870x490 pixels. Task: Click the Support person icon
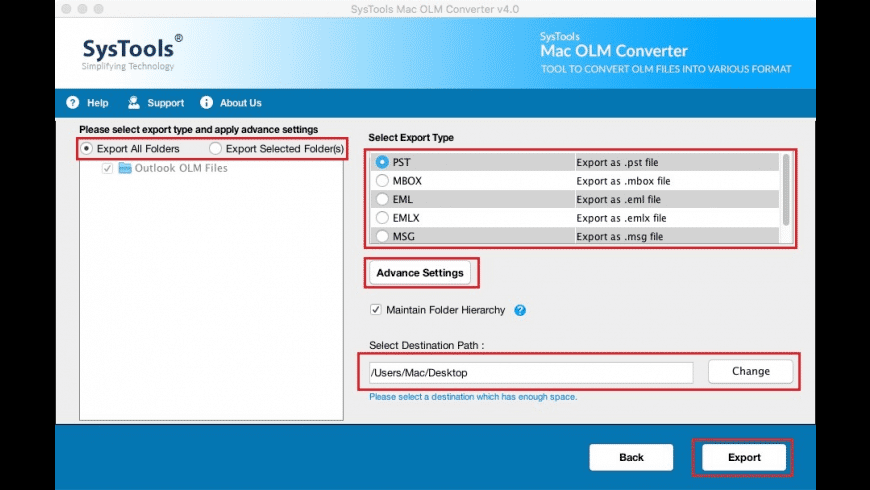[134, 103]
